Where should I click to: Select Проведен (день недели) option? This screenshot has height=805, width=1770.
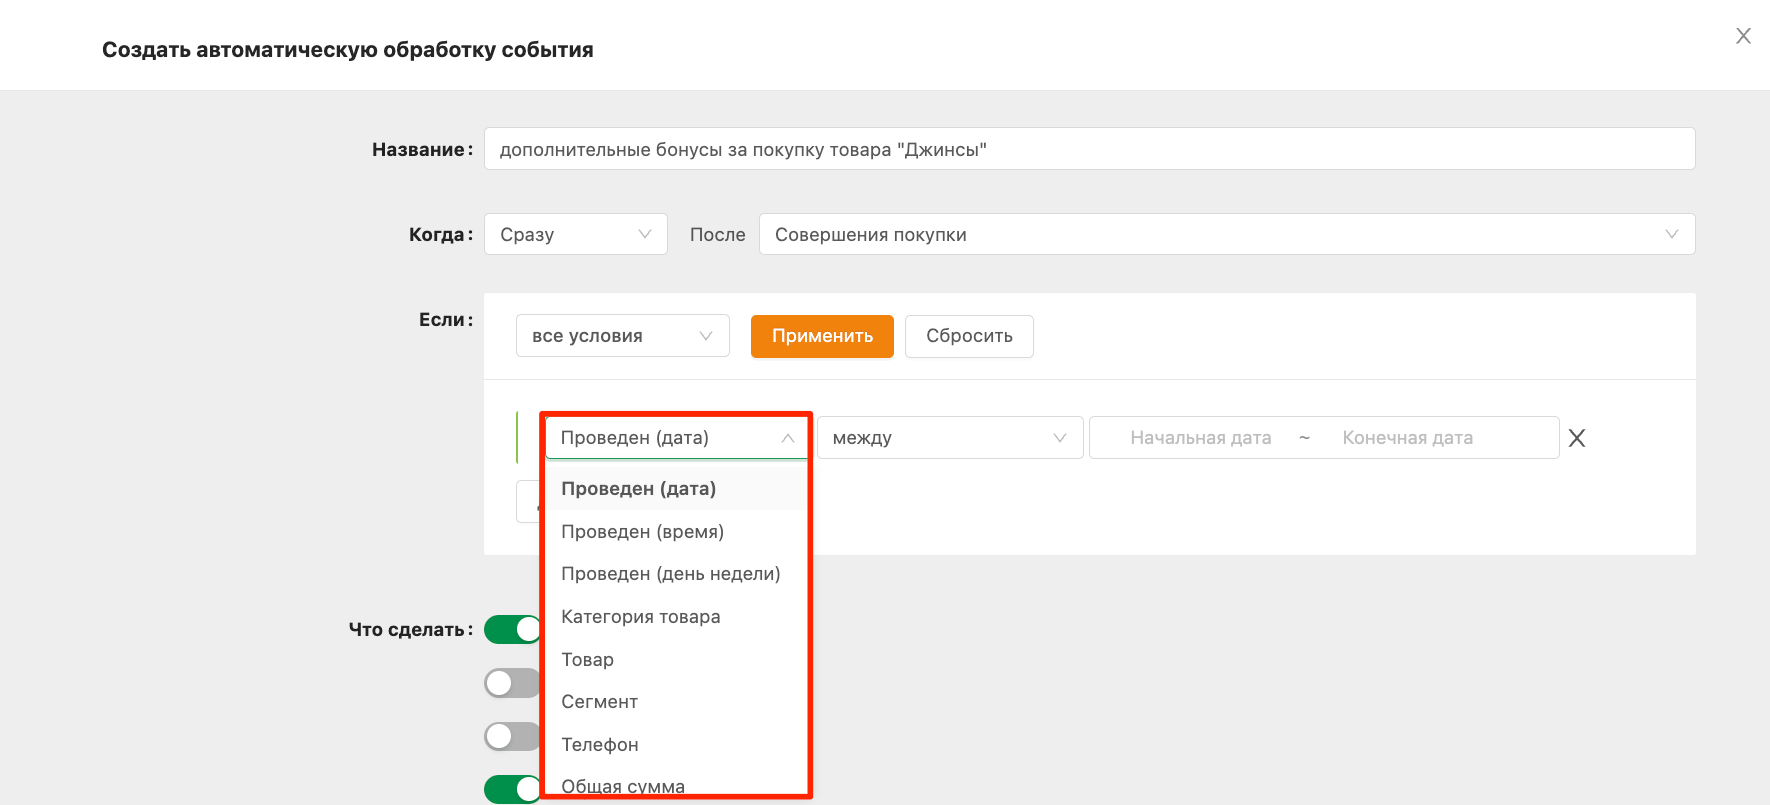(676, 574)
